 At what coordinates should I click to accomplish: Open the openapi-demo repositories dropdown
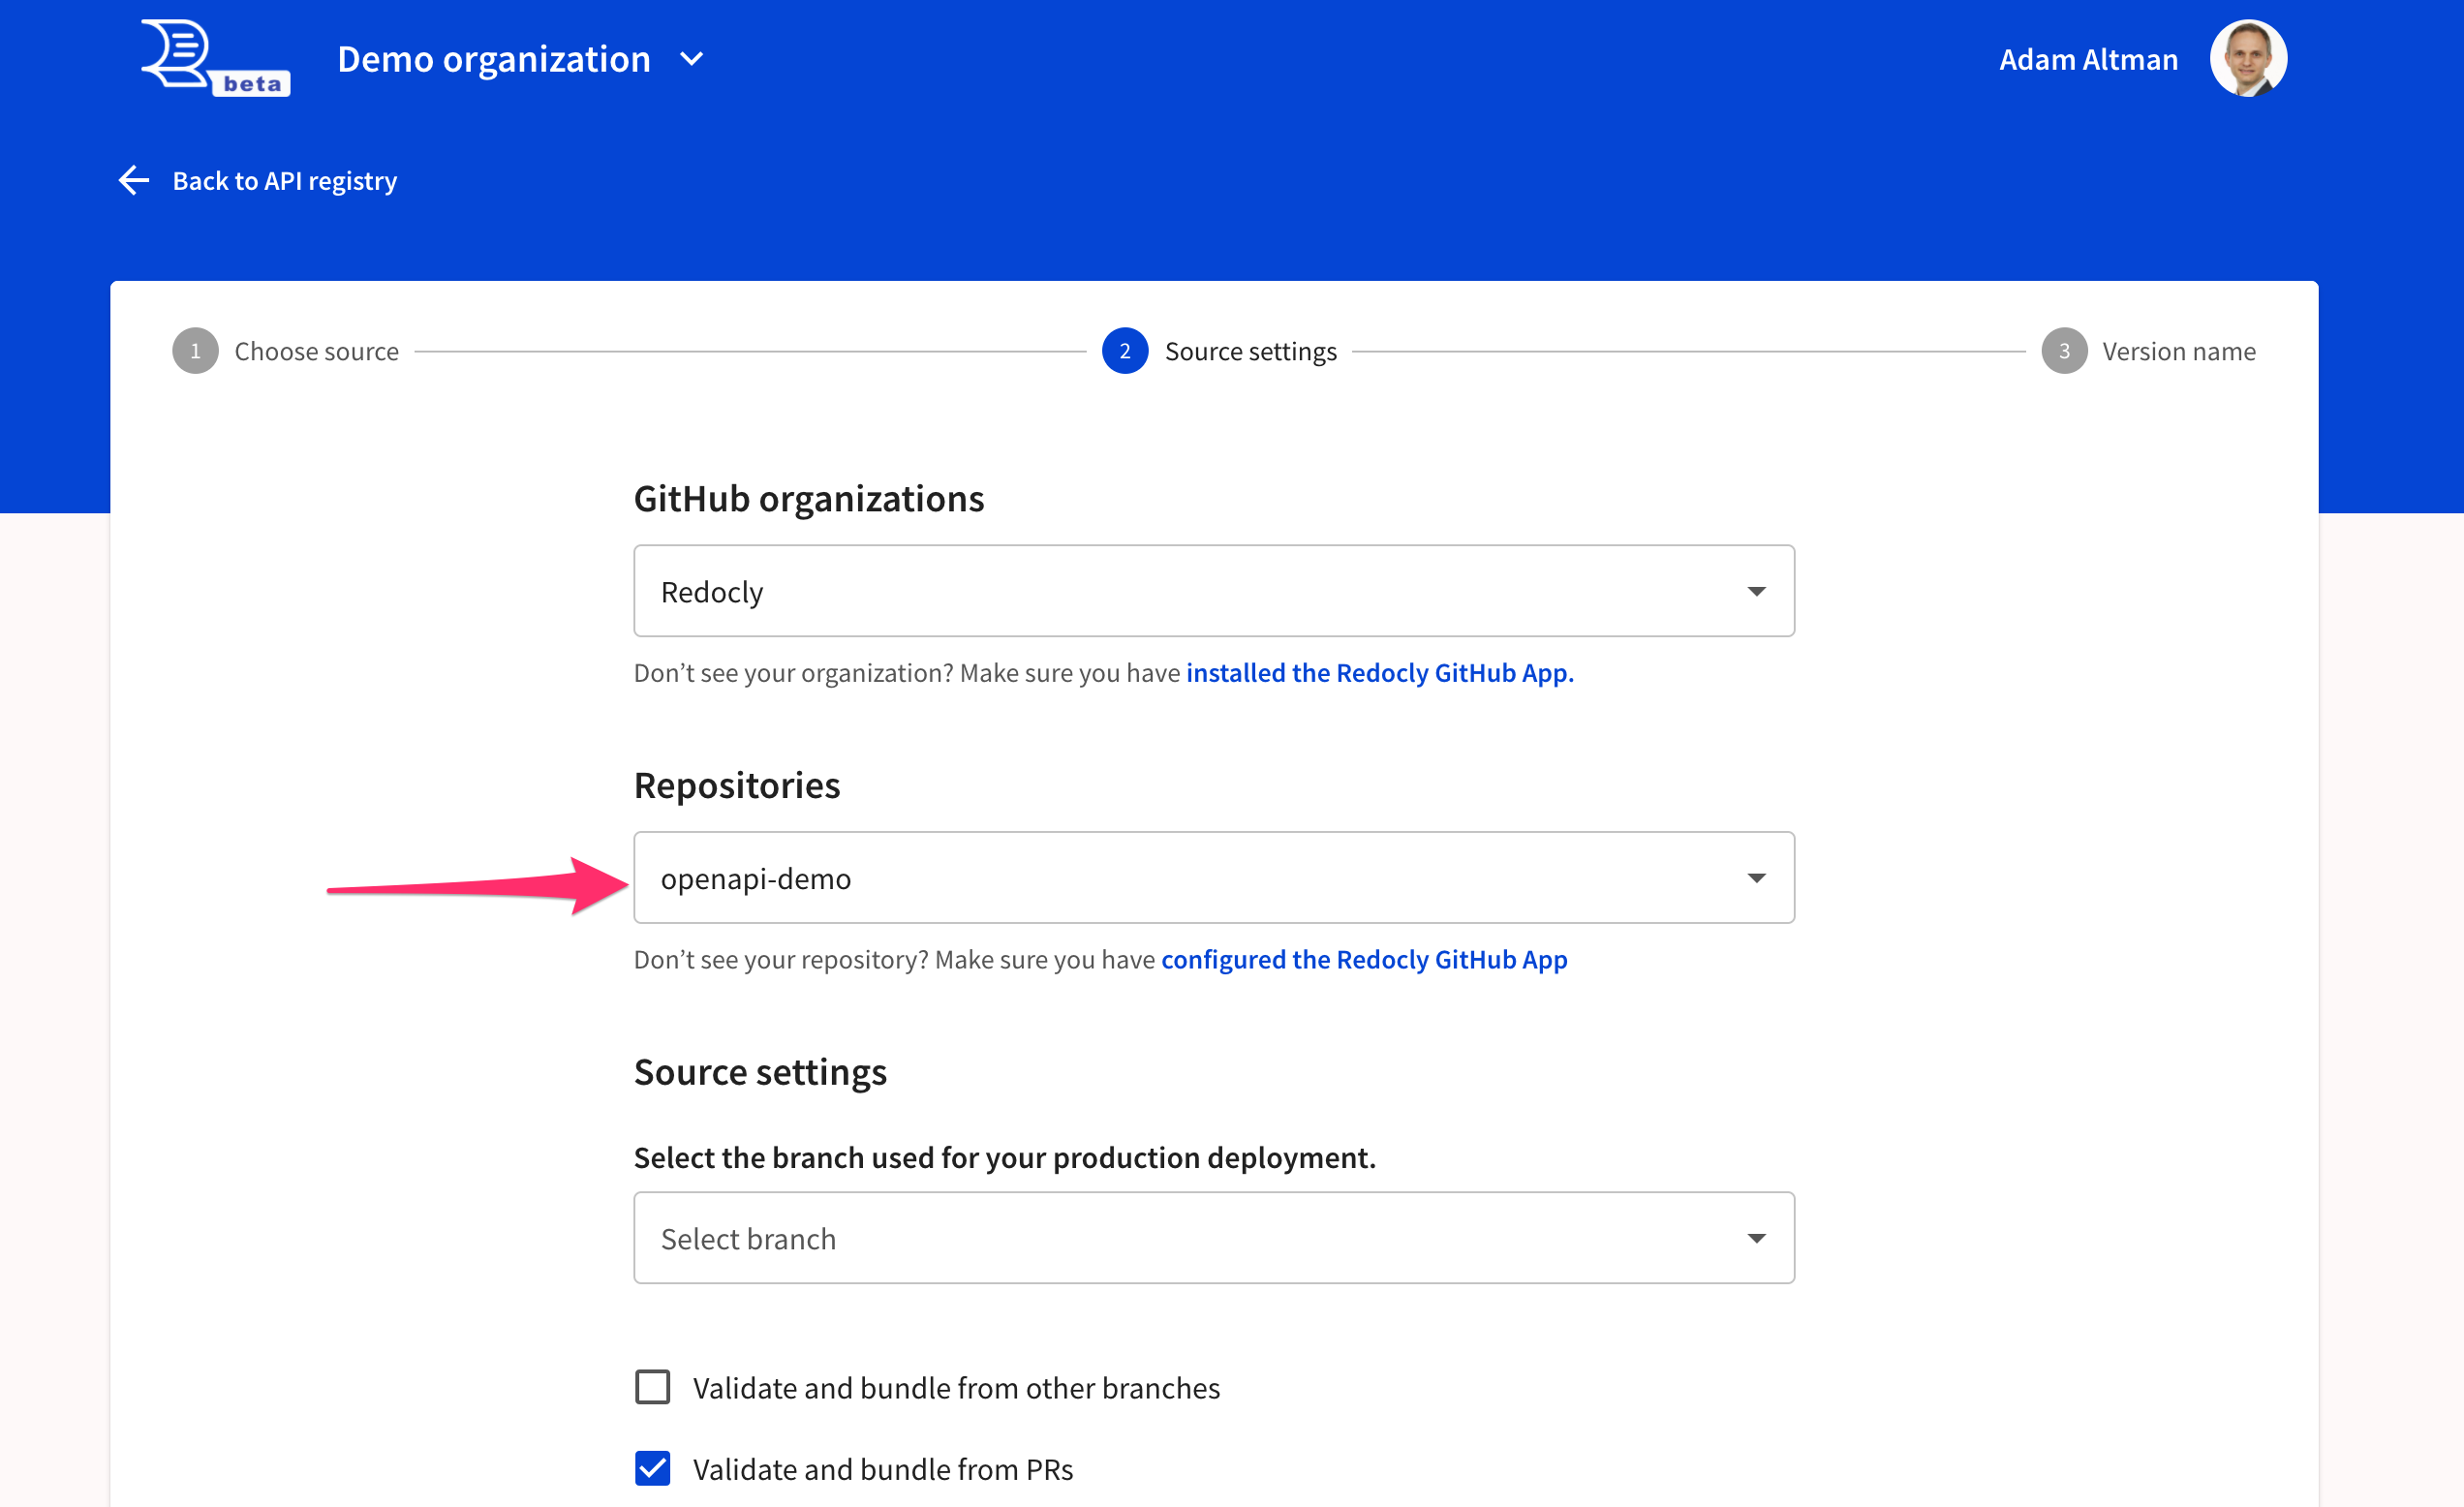point(1213,877)
